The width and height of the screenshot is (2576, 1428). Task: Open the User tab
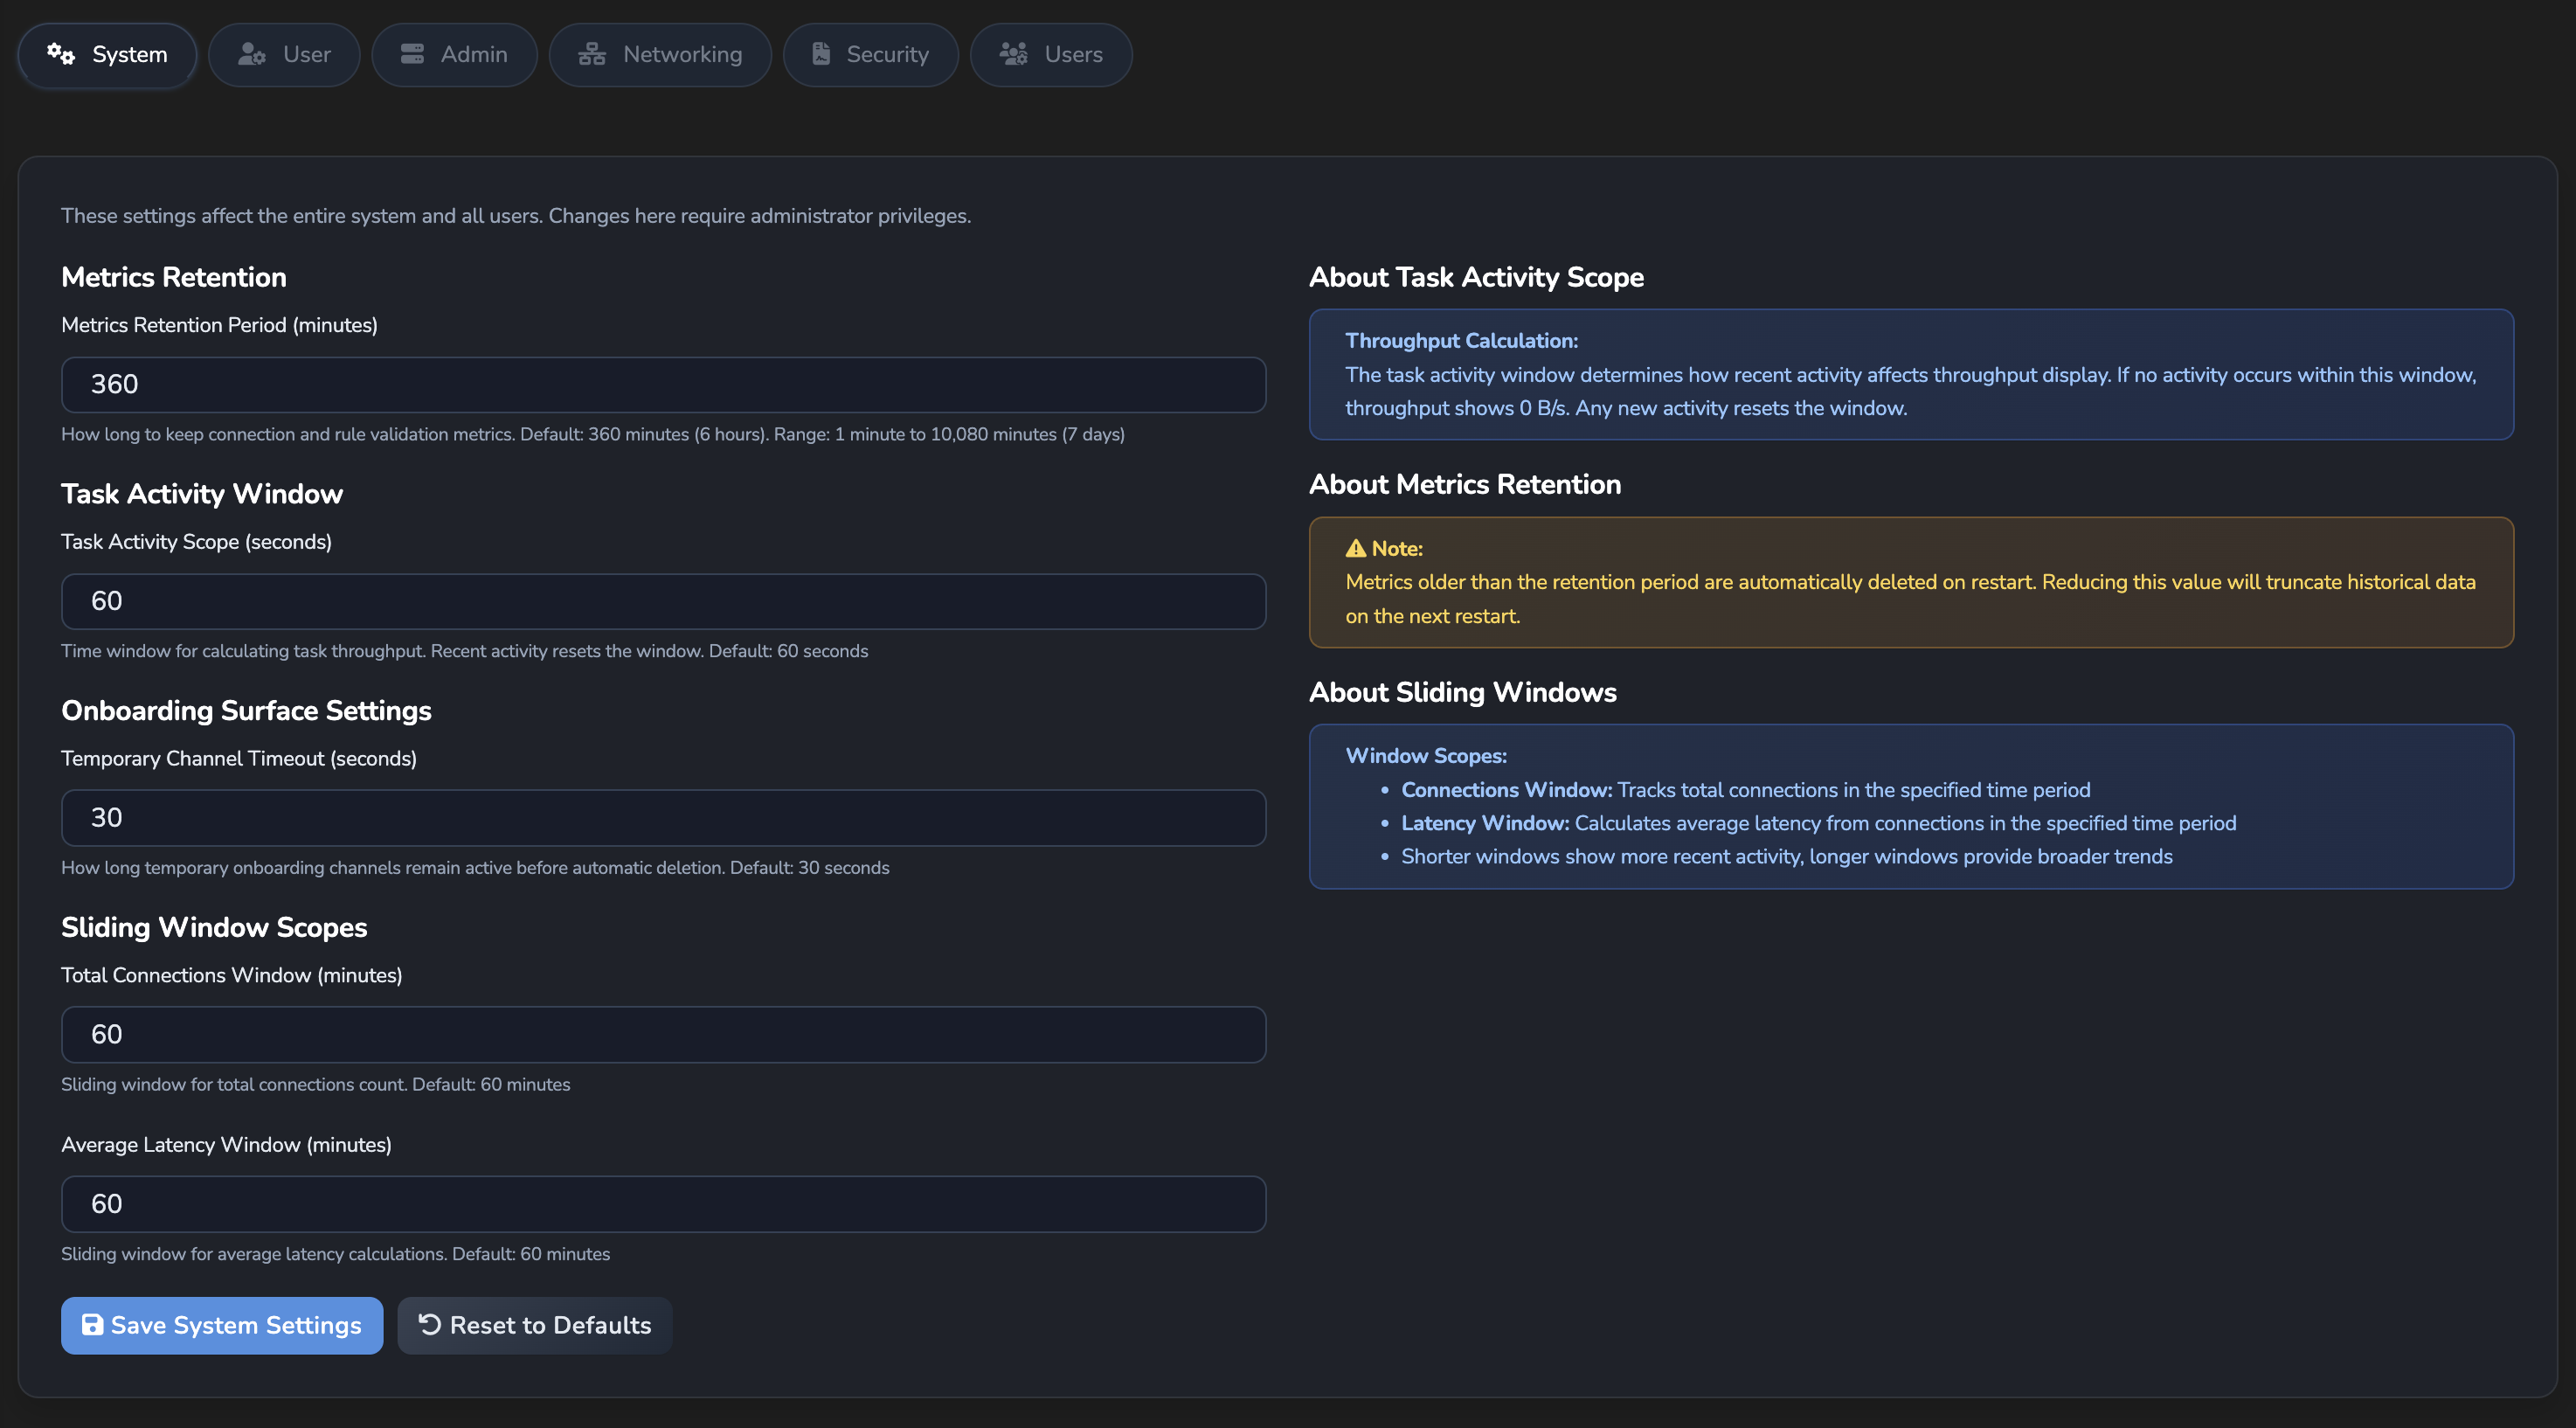pos(284,55)
